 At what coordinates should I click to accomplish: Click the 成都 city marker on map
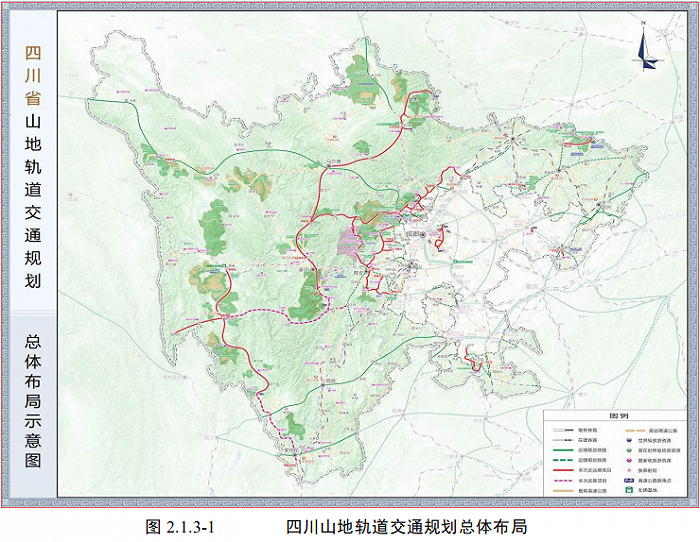[424, 236]
